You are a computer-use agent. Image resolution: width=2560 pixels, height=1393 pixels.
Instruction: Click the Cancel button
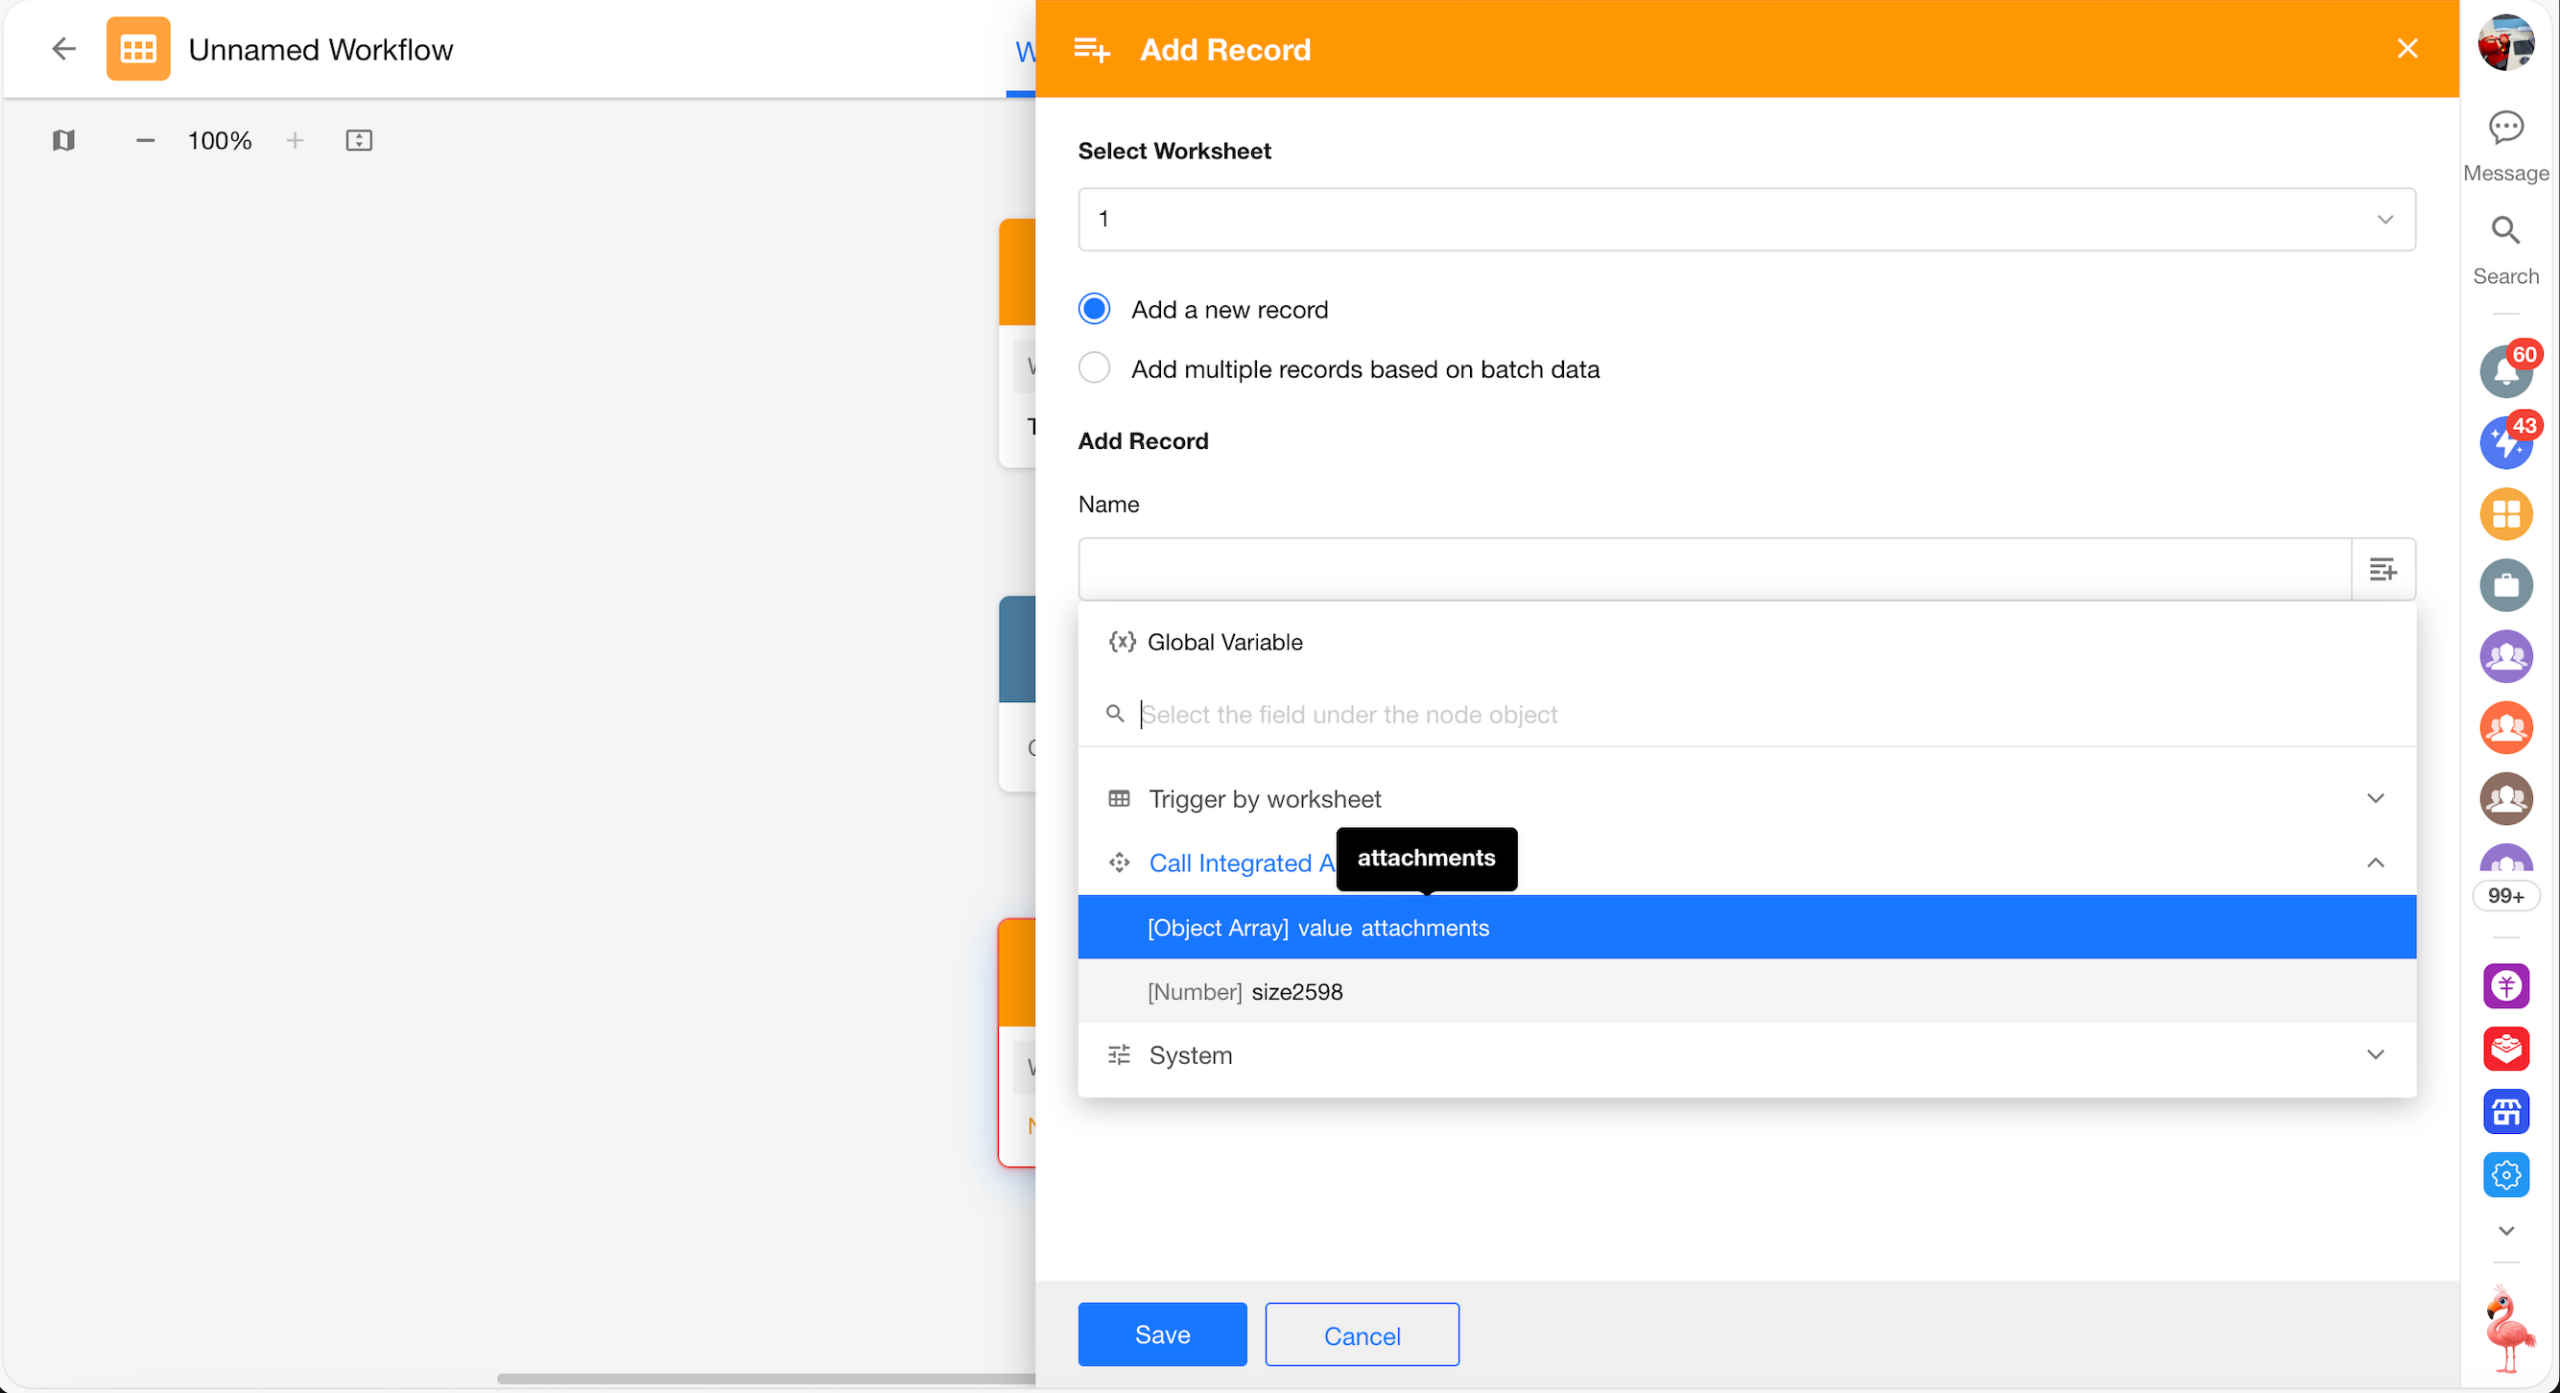(1361, 1335)
